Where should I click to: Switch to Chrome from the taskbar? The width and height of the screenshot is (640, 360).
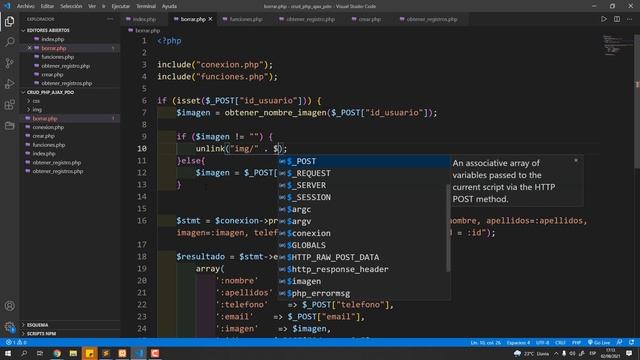coord(57,353)
